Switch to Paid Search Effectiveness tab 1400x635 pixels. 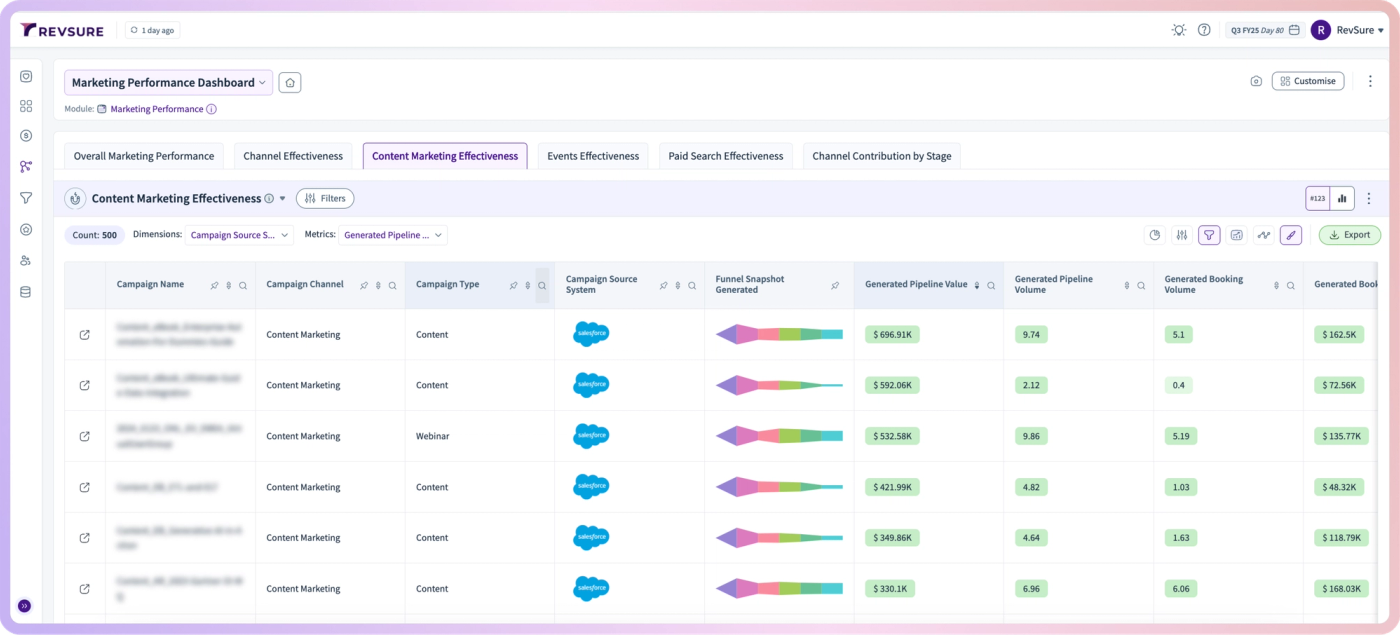click(726, 156)
